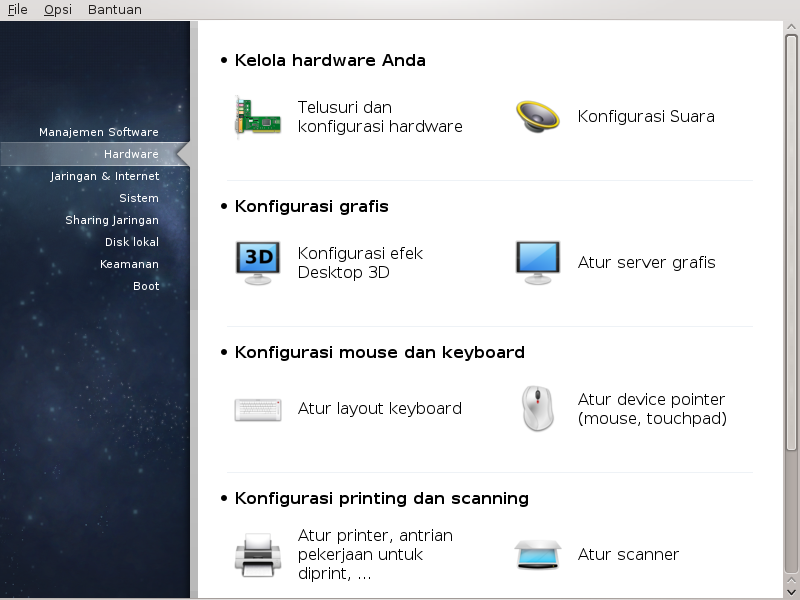Click the vertical scrollbar thumb

(791, 243)
